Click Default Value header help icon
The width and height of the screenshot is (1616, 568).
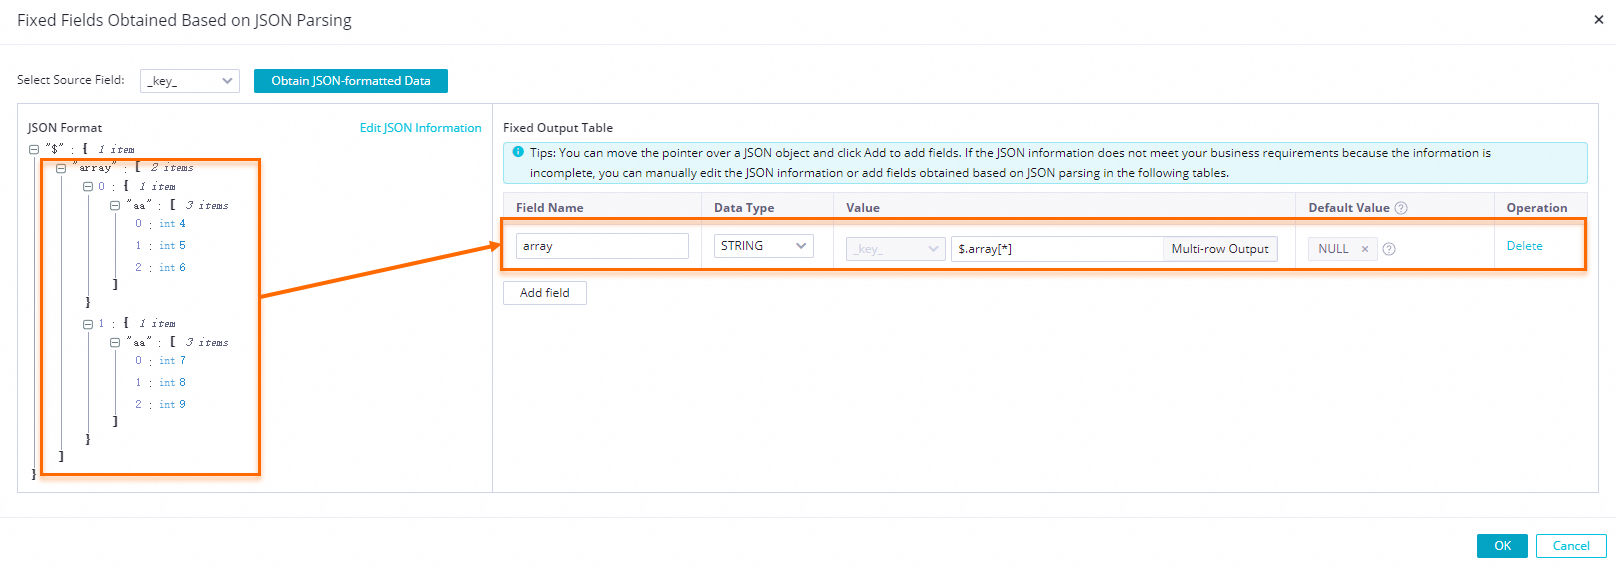click(x=1401, y=208)
